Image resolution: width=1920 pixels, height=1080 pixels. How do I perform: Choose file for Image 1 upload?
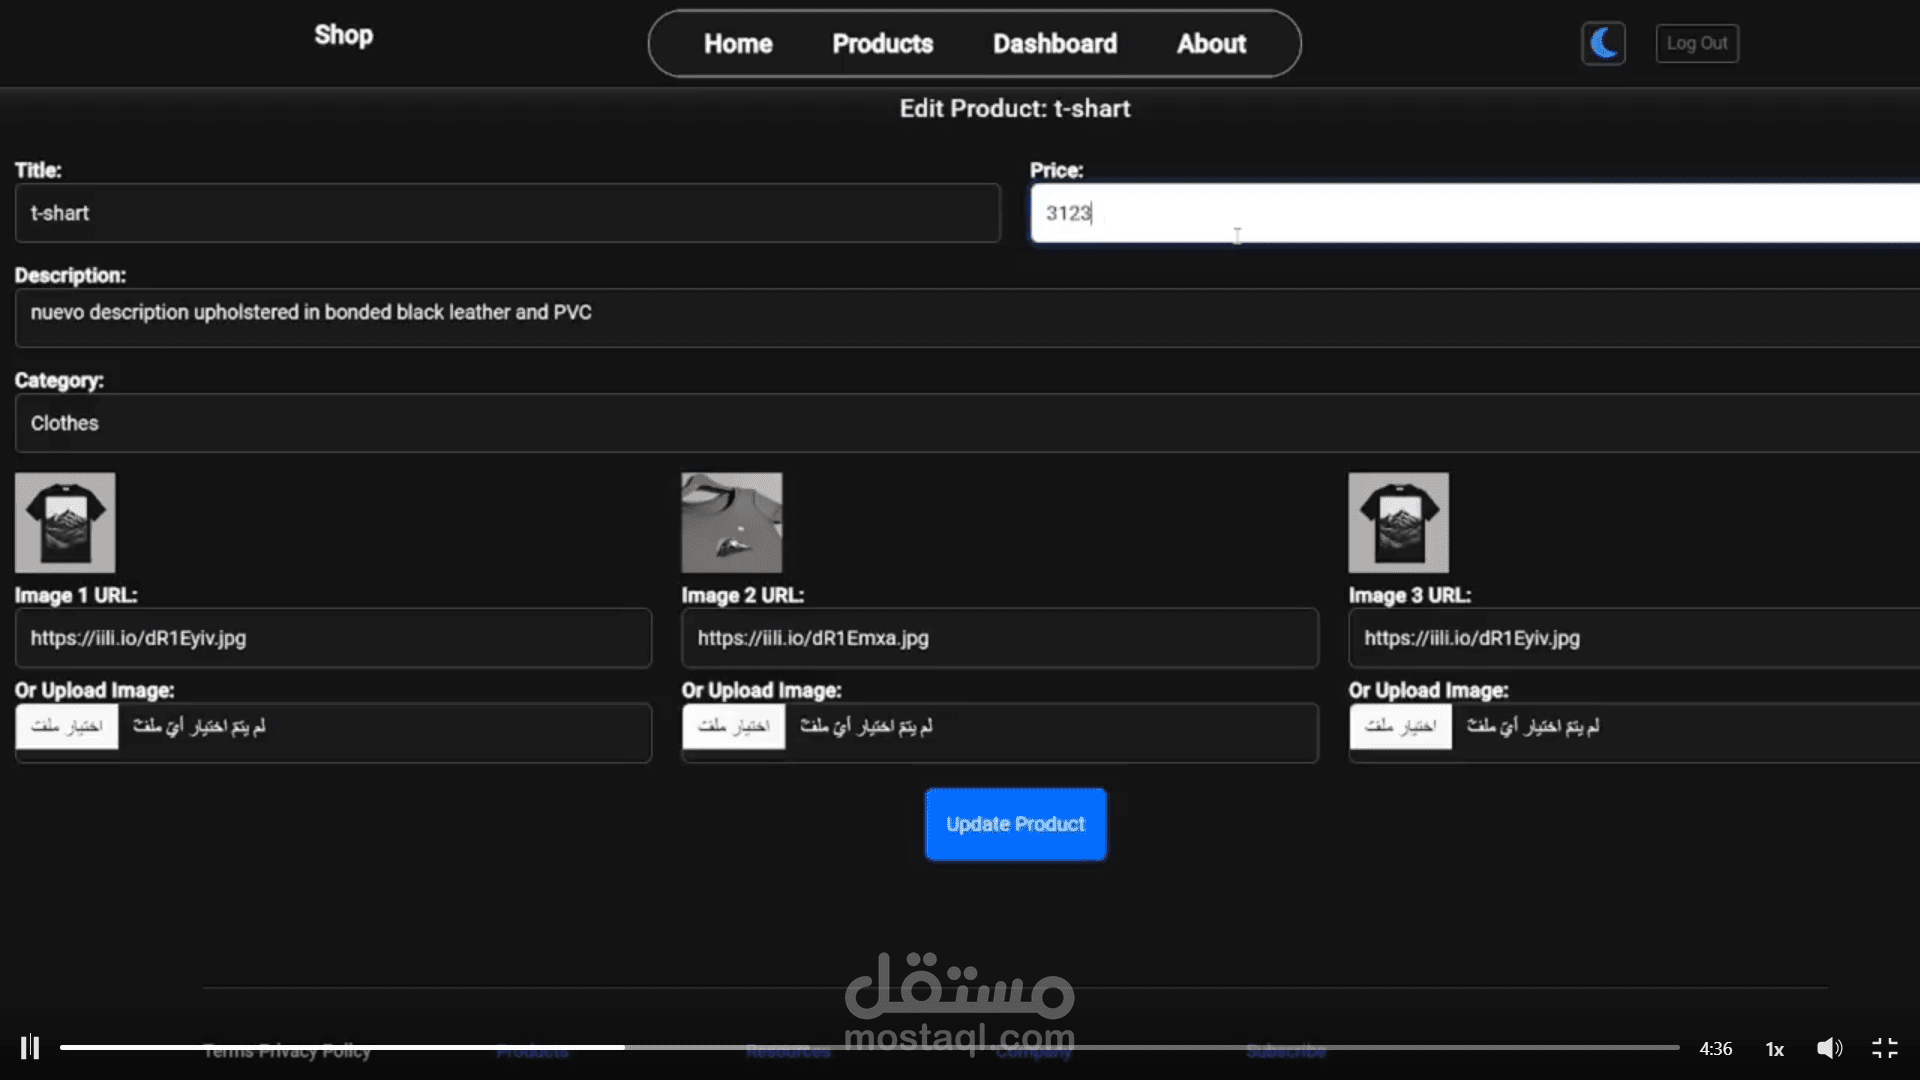tap(67, 727)
